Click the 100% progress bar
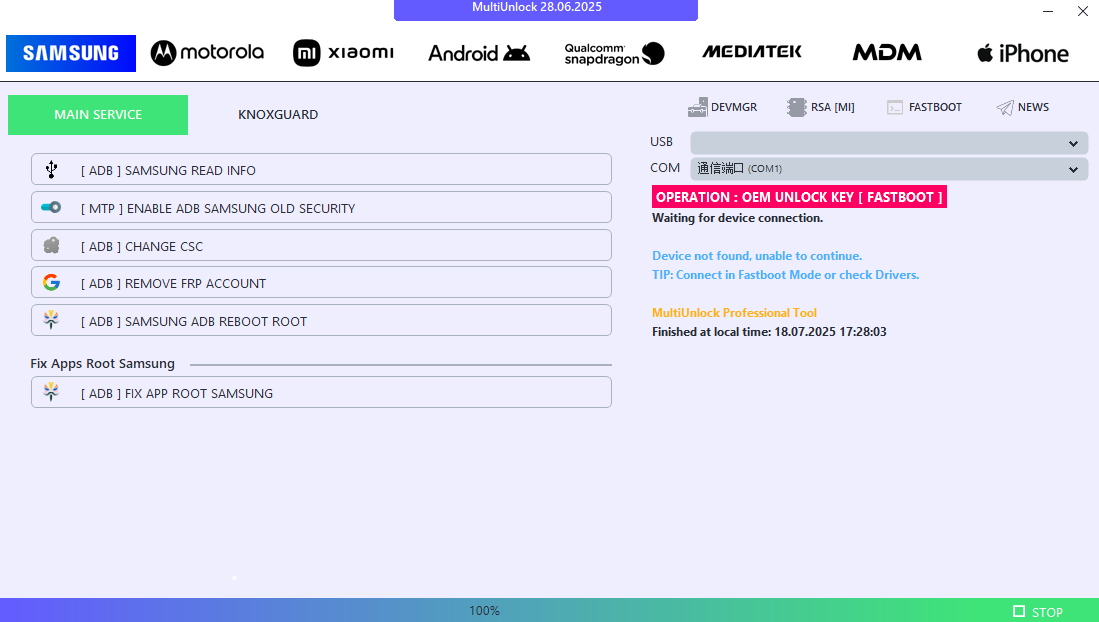1099x622 pixels. pyautogui.click(x=484, y=610)
